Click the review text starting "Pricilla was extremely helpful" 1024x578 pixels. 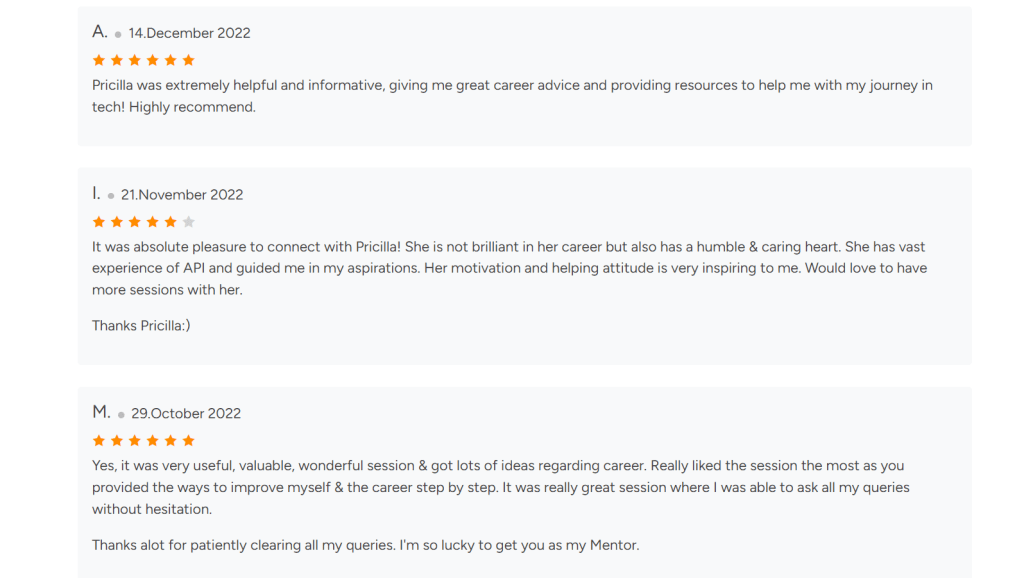click(x=512, y=96)
